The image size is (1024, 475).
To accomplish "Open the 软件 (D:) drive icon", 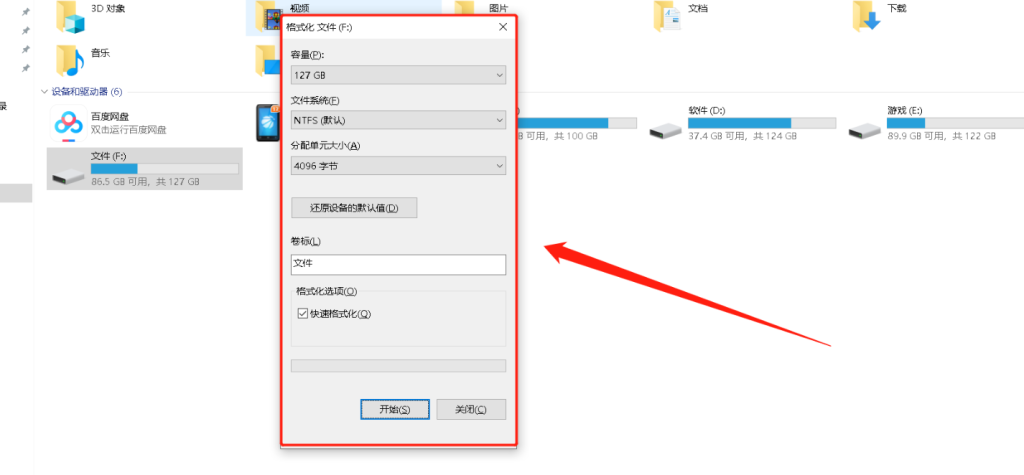I will 665,130.
